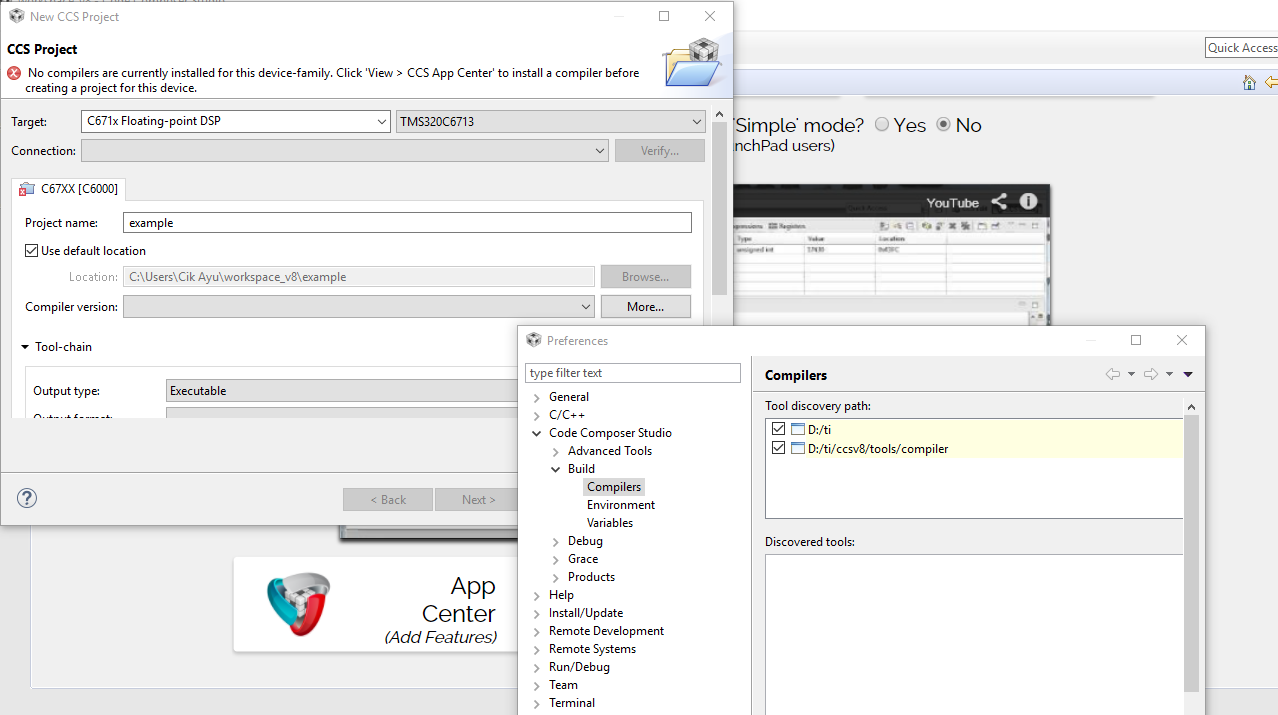
Task: Expand the Grace preferences node
Action: coord(556,559)
